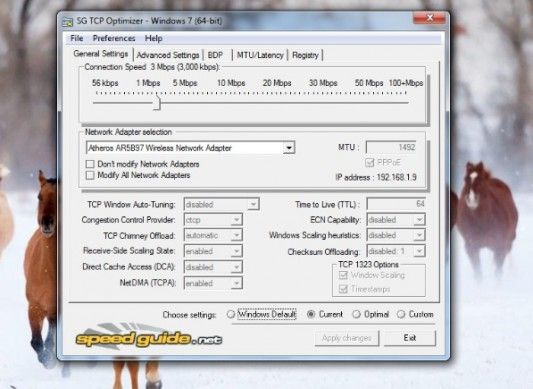Click the MTU value field
Screen dimensions: 533x389
[x=392, y=147]
